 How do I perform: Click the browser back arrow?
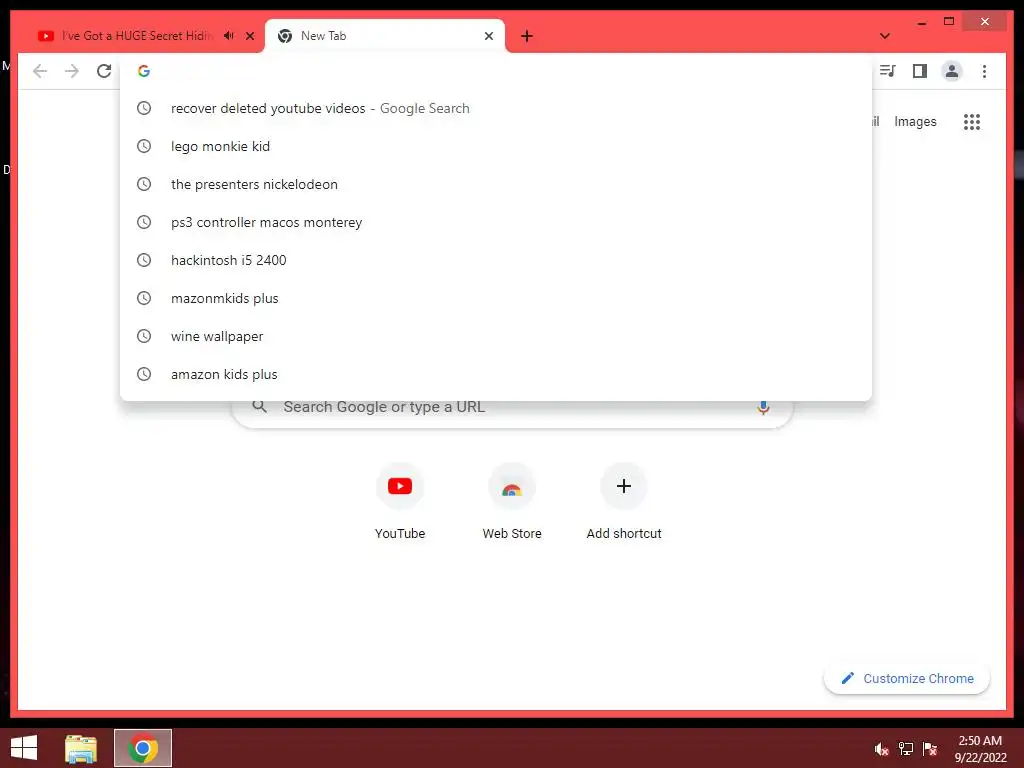(40, 71)
